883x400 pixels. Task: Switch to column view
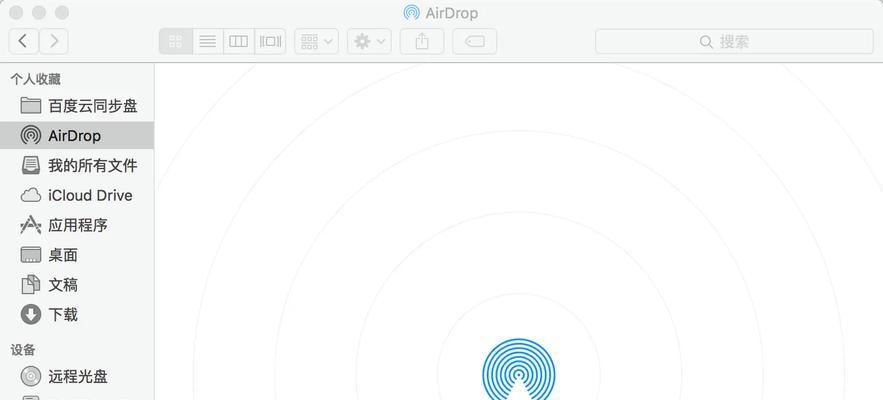pyautogui.click(x=239, y=41)
